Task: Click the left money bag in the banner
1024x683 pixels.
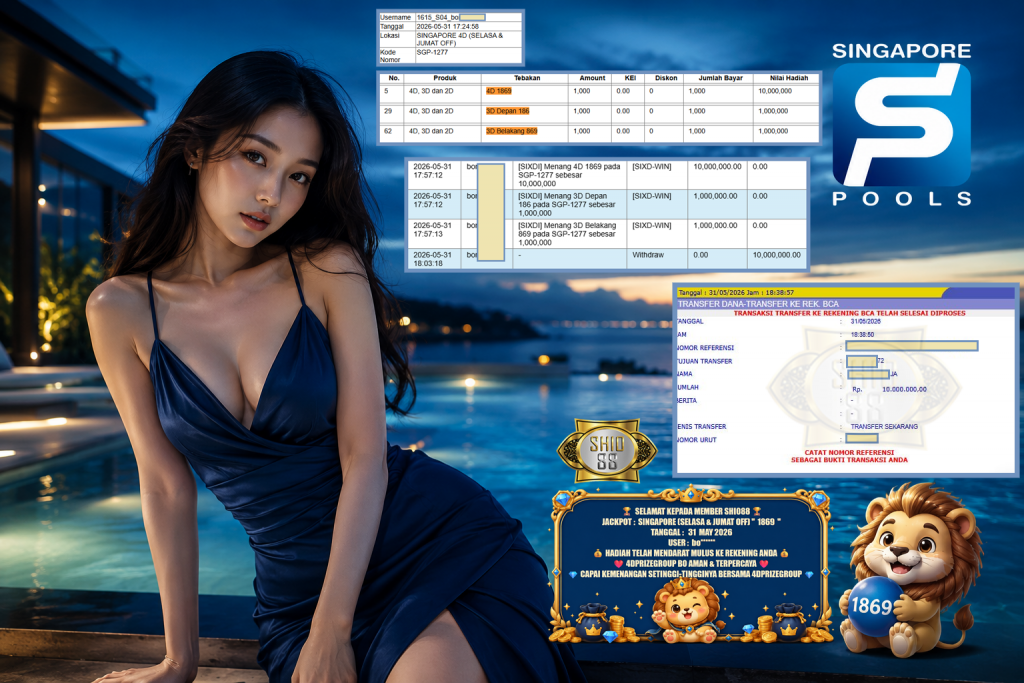Action: (x=592, y=622)
